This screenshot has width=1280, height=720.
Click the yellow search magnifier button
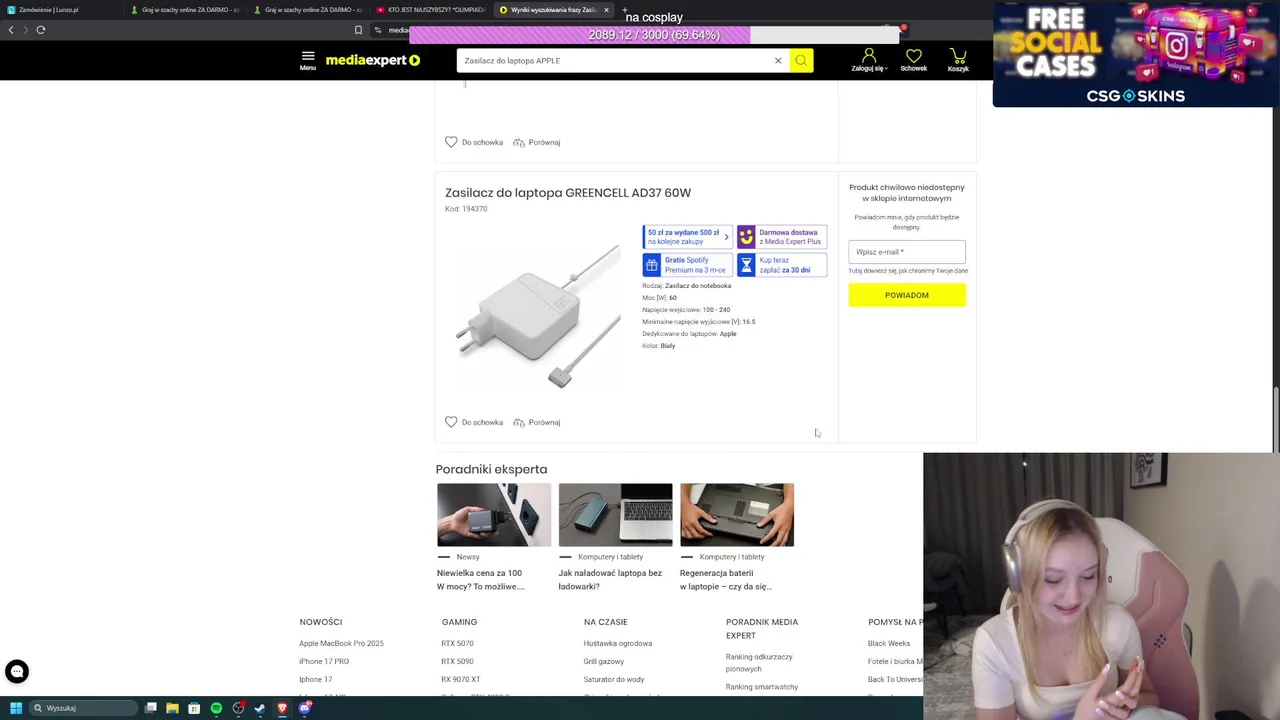(x=801, y=61)
